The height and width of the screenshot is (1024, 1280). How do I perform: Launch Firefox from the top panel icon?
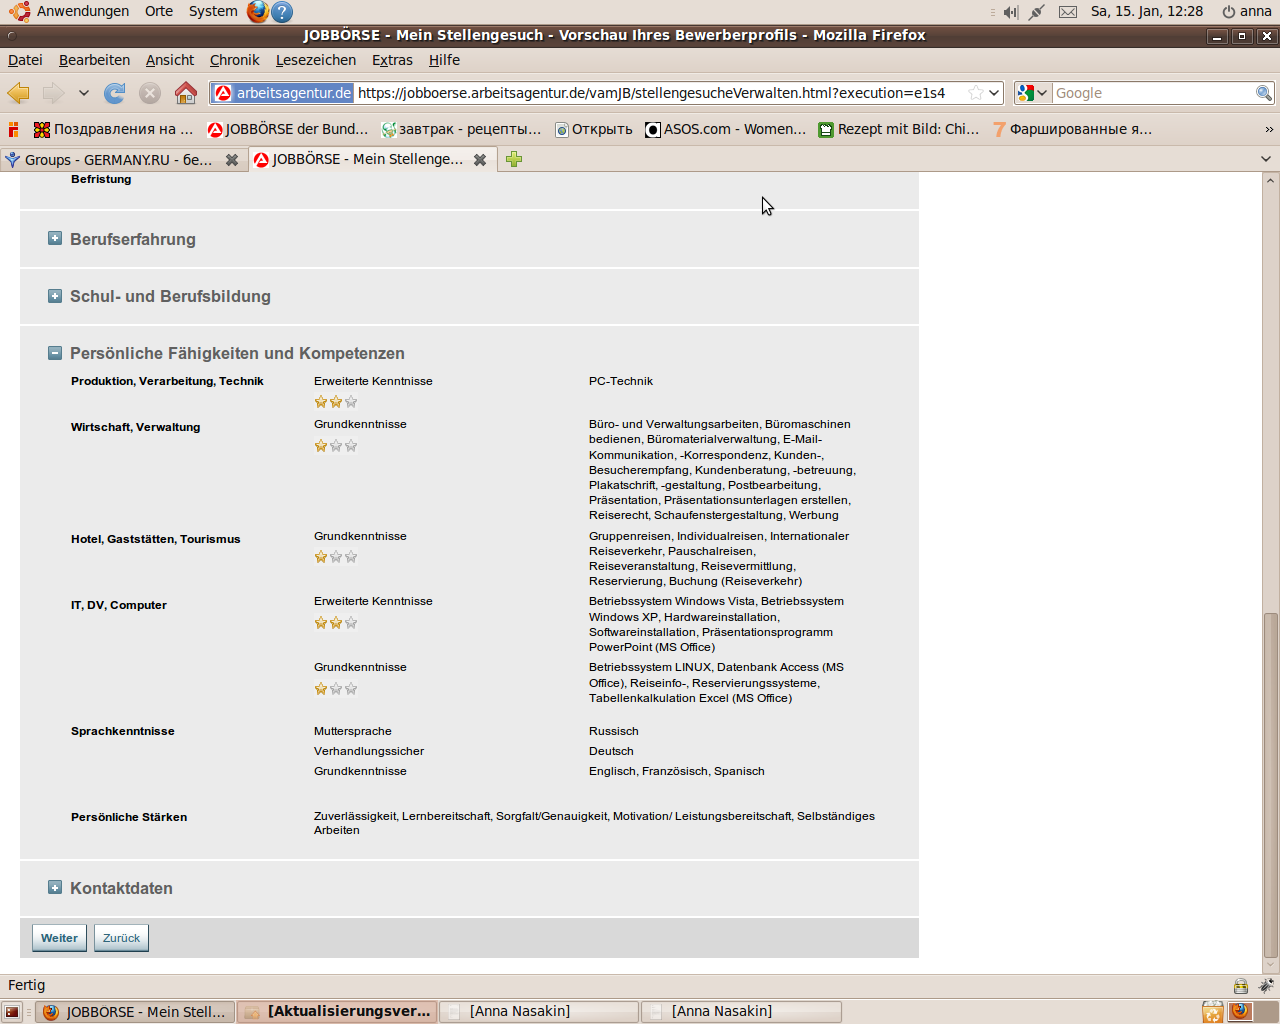point(258,12)
